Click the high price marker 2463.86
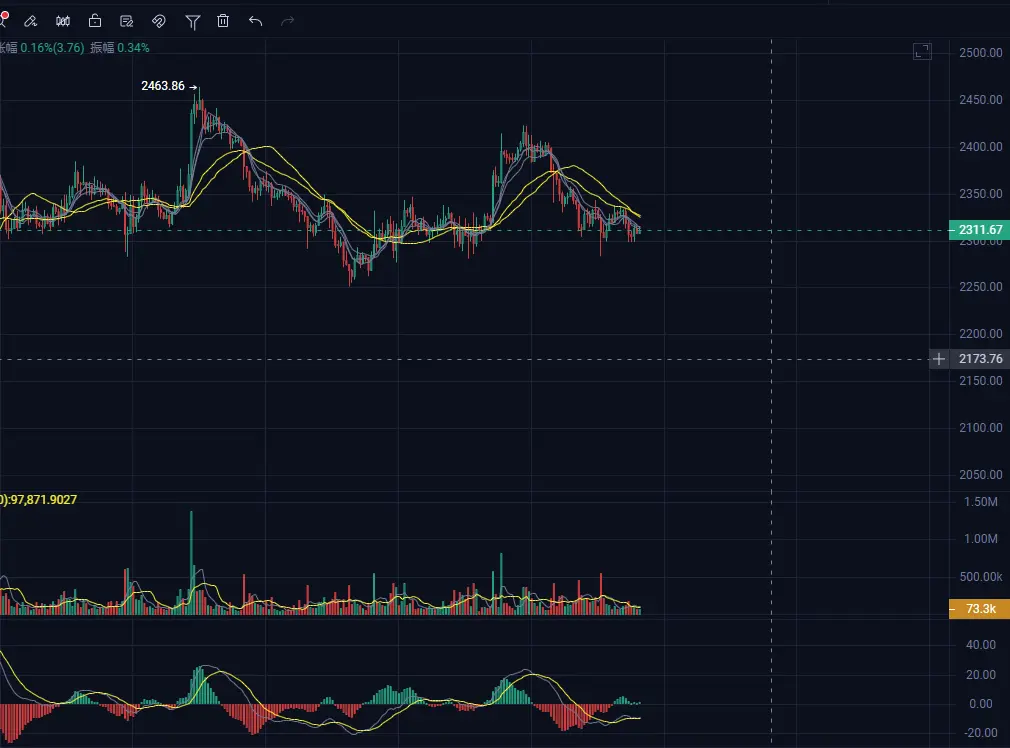 (163, 86)
